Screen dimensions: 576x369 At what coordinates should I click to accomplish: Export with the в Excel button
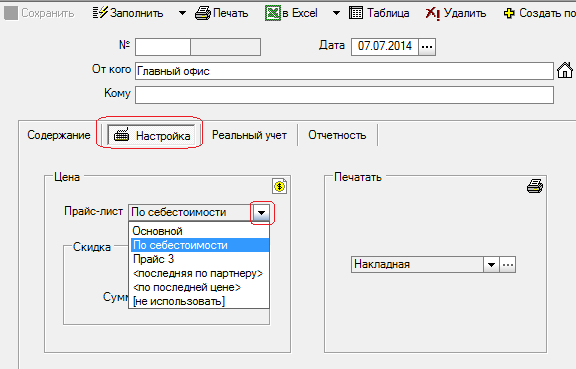tap(291, 13)
